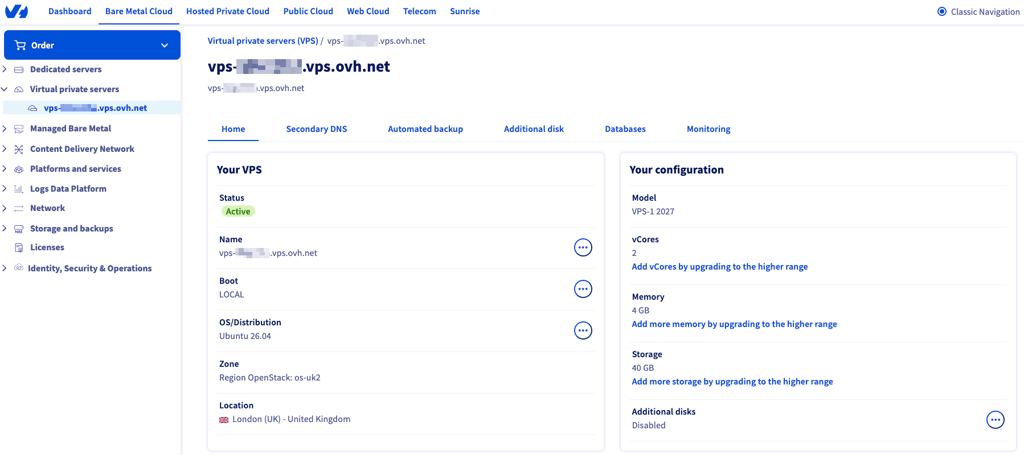The height and width of the screenshot is (455, 1024).
Task: Switch to the Automated backup tab
Action: click(x=426, y=129)
